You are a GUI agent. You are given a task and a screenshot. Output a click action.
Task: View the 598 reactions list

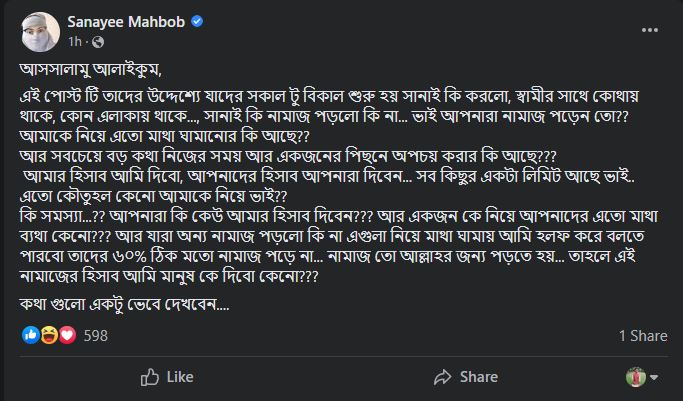(95, 336)
